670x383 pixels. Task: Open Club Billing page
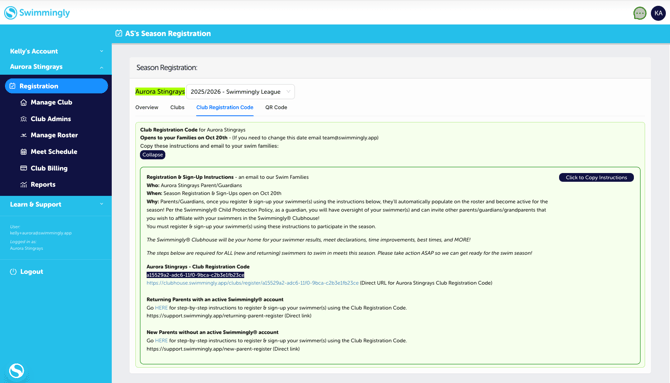pyautogui.click(x=49, y=168)
